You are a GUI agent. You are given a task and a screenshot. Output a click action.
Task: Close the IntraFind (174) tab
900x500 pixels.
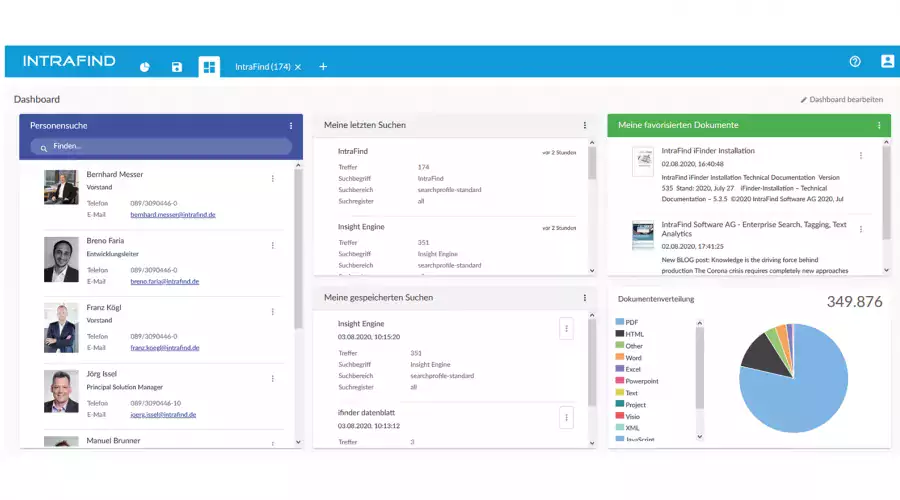coord(298,67)
